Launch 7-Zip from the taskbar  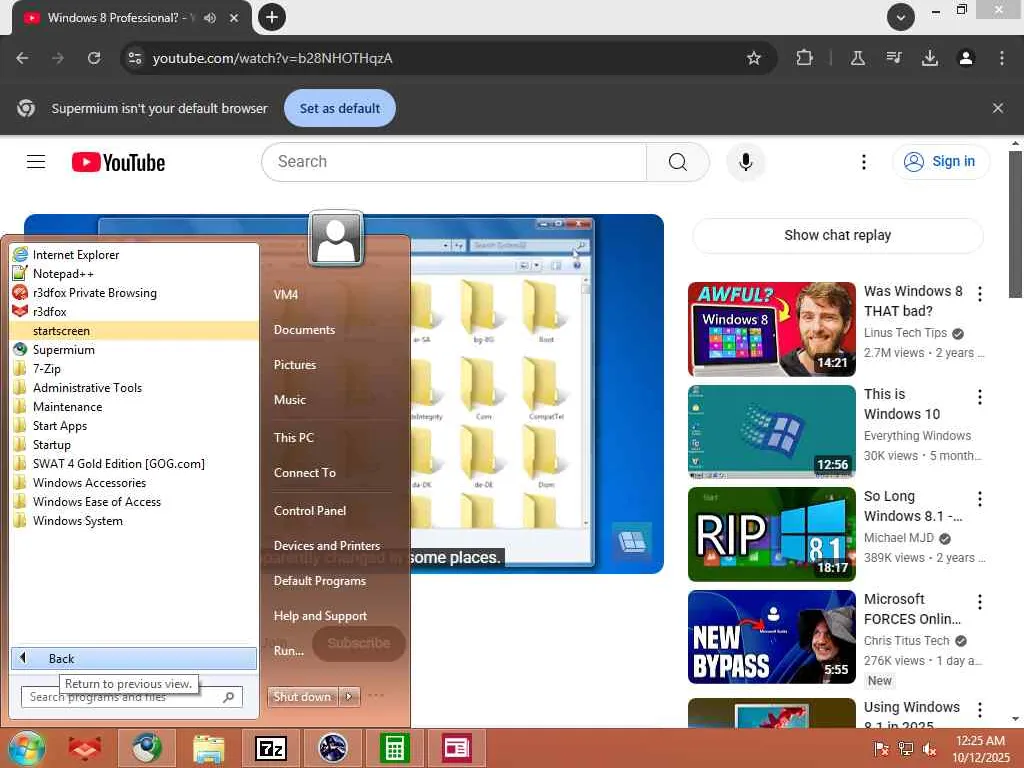click(271, 748)
